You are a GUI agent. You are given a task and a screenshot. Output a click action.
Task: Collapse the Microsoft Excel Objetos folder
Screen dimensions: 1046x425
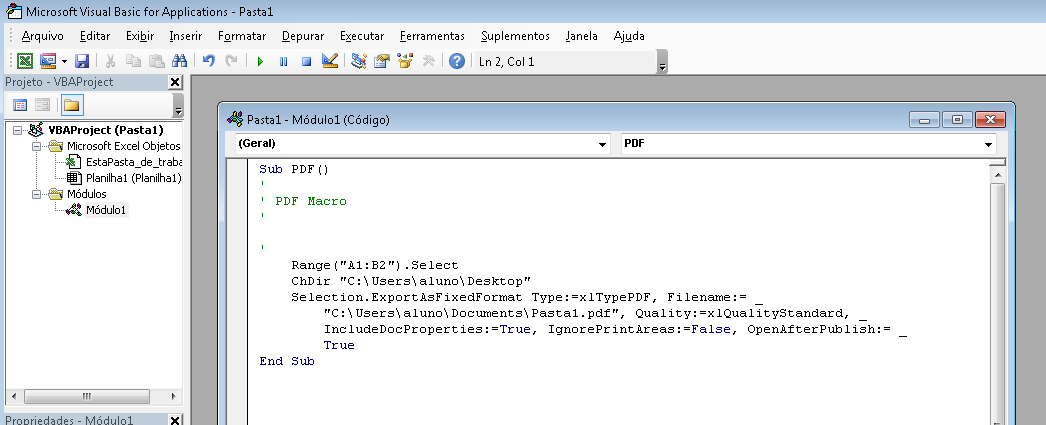[x=37, y=146]
